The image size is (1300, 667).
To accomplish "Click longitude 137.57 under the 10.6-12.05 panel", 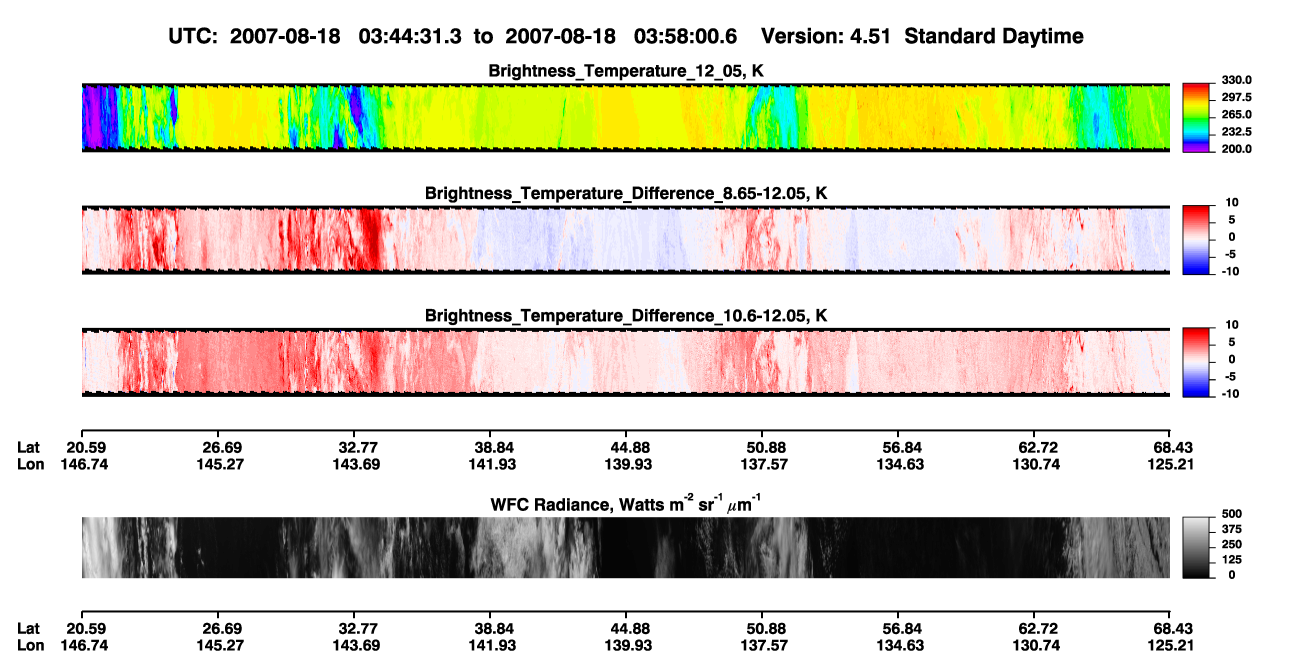I will (763, 464).
